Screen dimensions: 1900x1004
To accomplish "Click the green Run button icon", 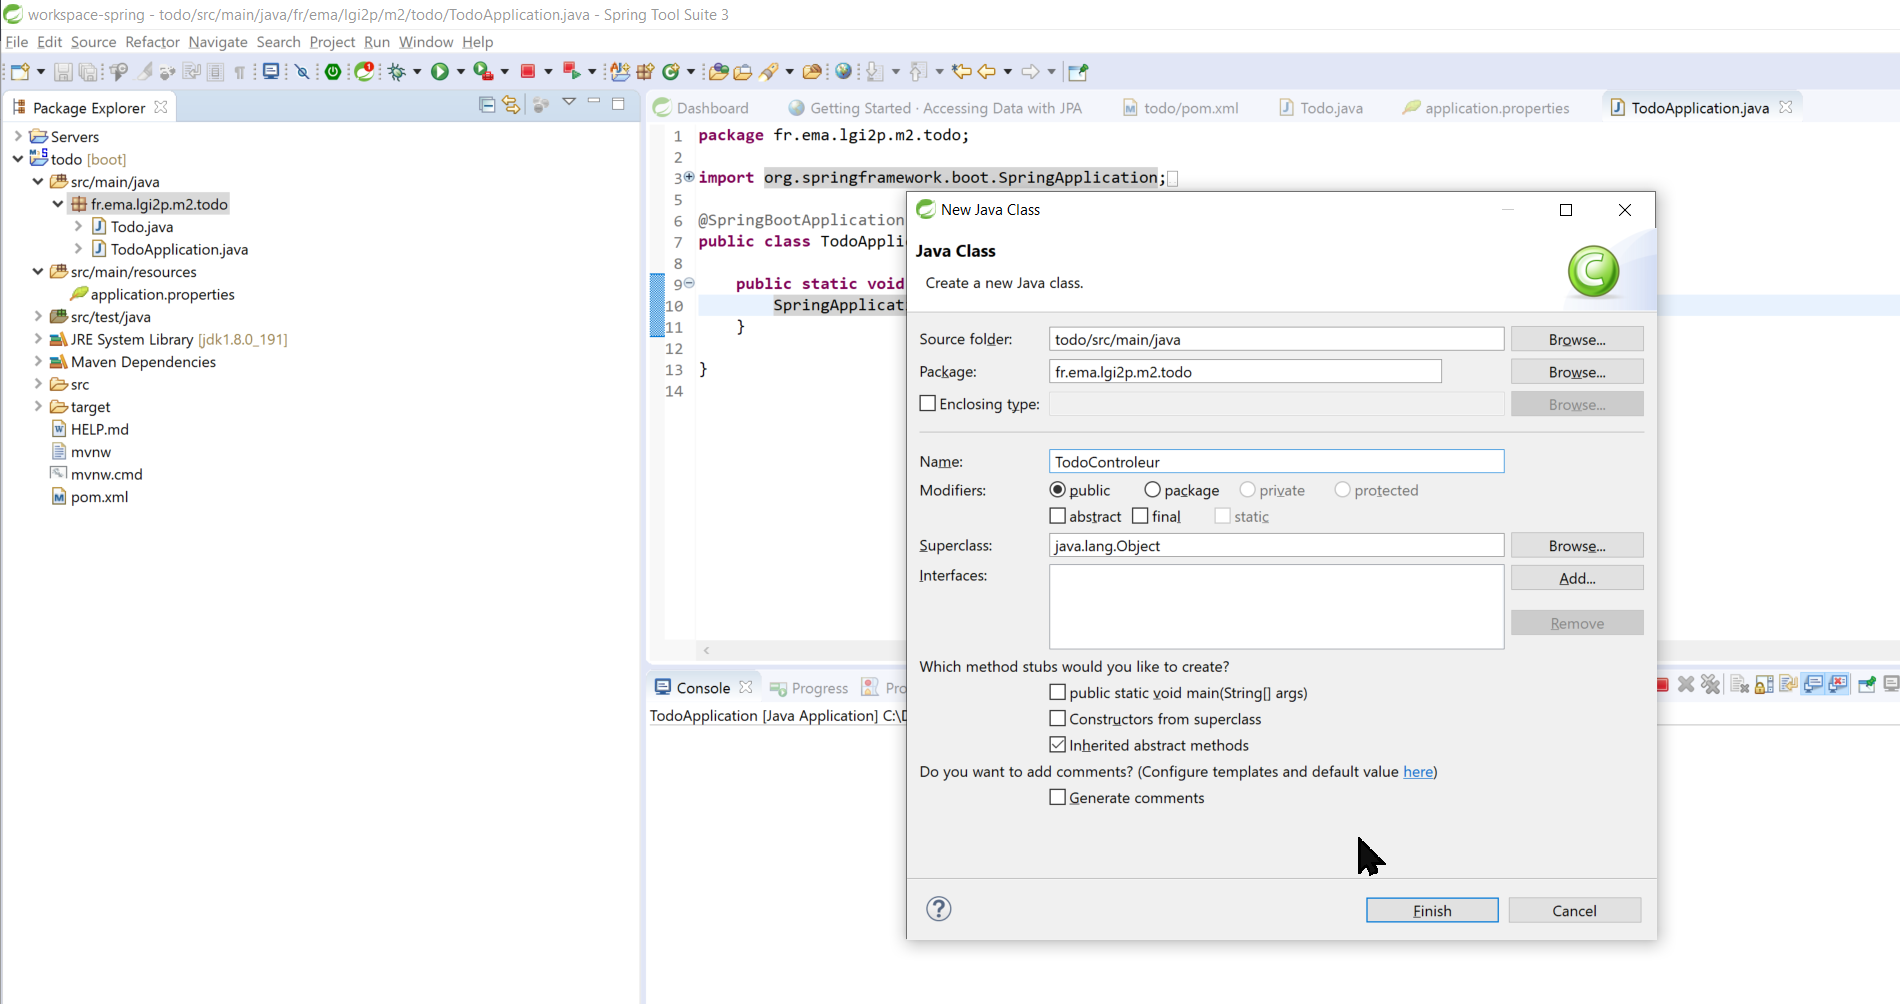I will [x=439, y=72].
